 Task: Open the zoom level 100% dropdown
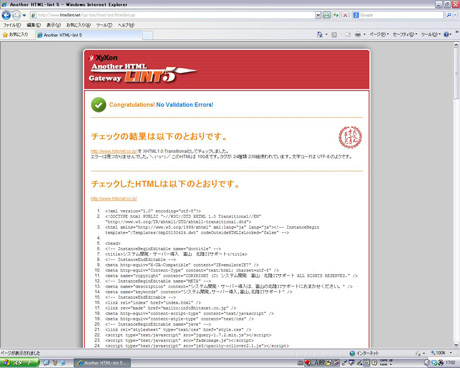coord(442,353)
